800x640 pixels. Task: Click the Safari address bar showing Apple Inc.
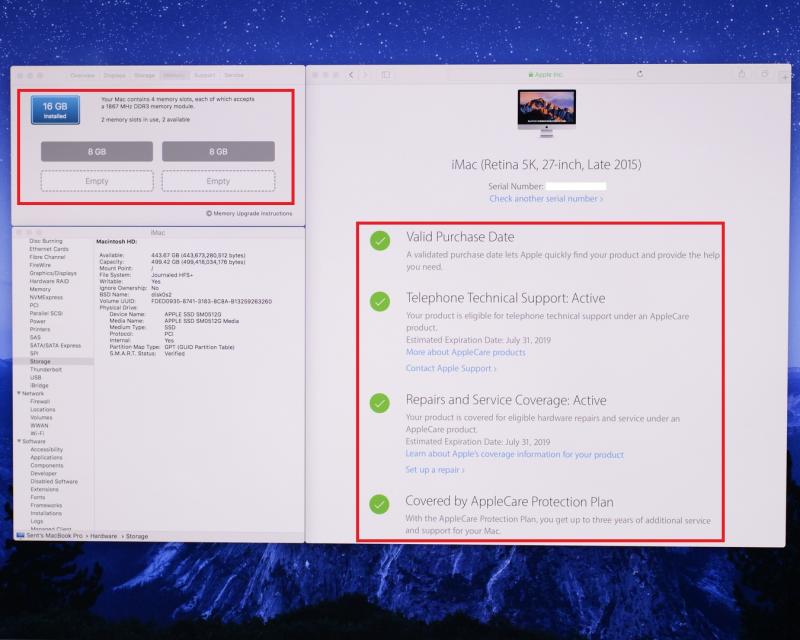tap(546, 75)
